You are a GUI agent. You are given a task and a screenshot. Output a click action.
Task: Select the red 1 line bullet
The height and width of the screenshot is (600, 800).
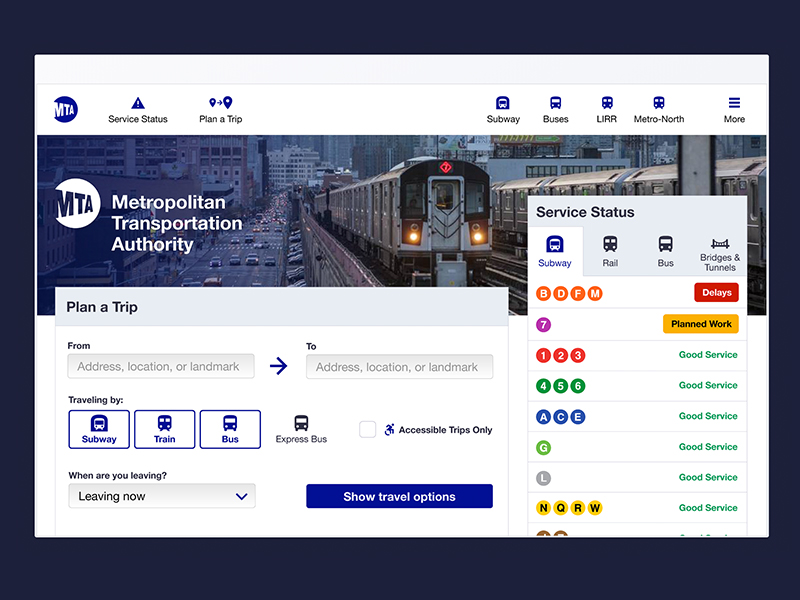click(543, 355)
